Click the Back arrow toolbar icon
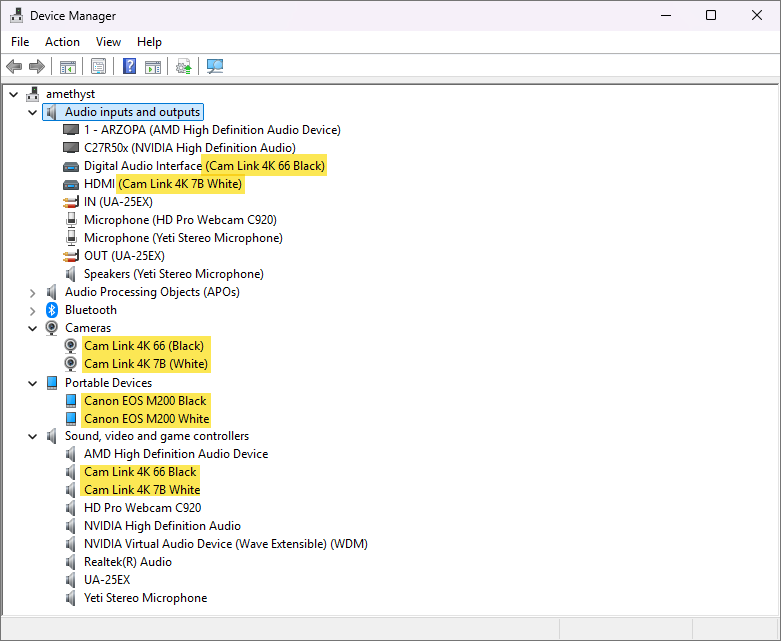This screenshot has height=641, width=781. point(14,66)
